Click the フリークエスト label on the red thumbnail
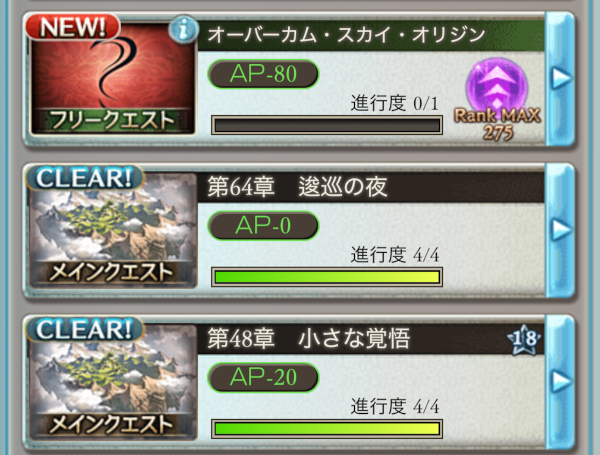Viewport: 600px width, 455px height. click(x=113, y=120)
